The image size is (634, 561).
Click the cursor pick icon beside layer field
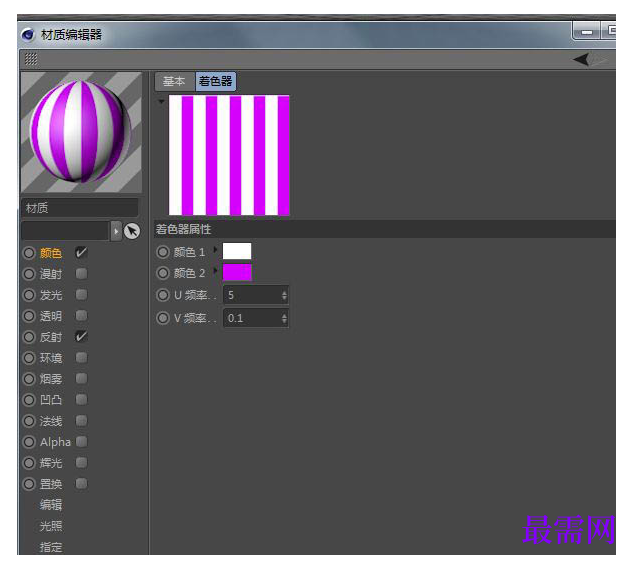pyautogui.click(x=132, y=231)
